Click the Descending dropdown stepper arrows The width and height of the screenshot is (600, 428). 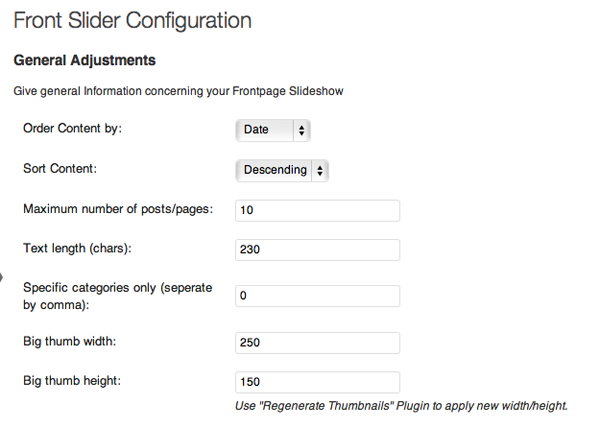pyautogui.click(x=320, y=170)
